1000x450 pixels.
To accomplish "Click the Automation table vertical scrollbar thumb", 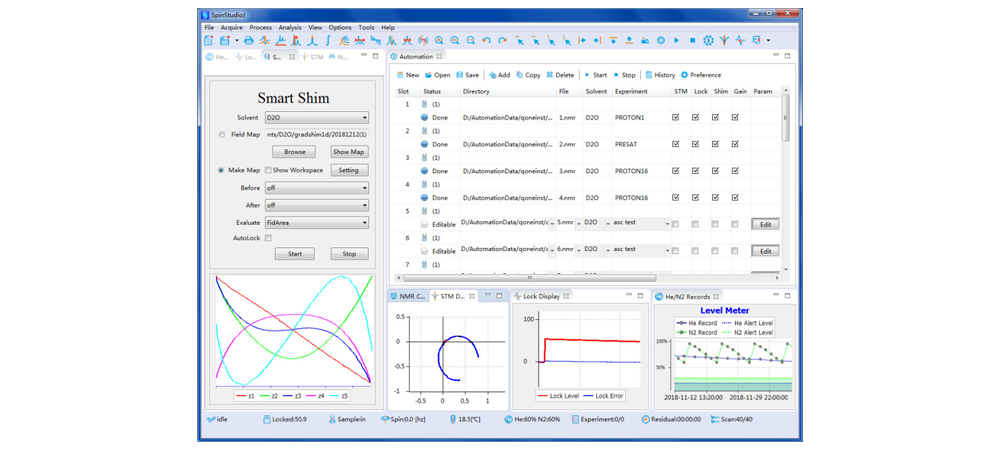I will coord(786,119).
